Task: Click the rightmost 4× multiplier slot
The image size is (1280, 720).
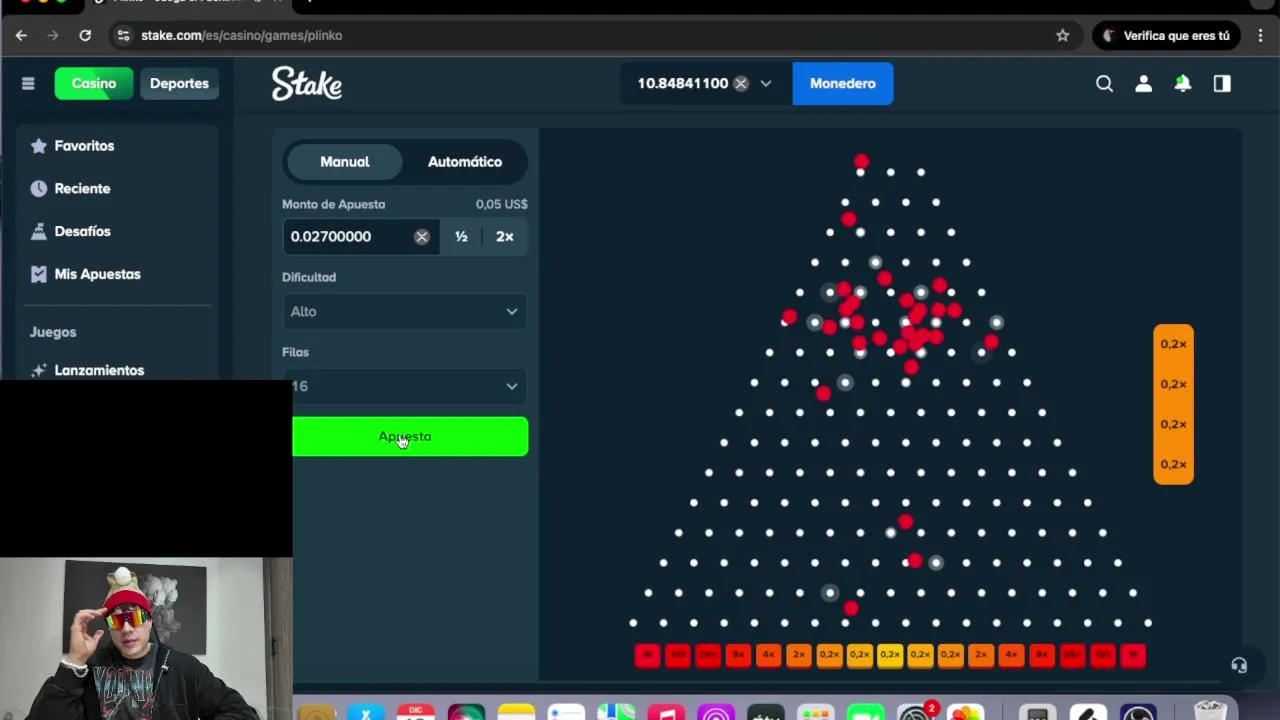Action: pos(1011,655)
